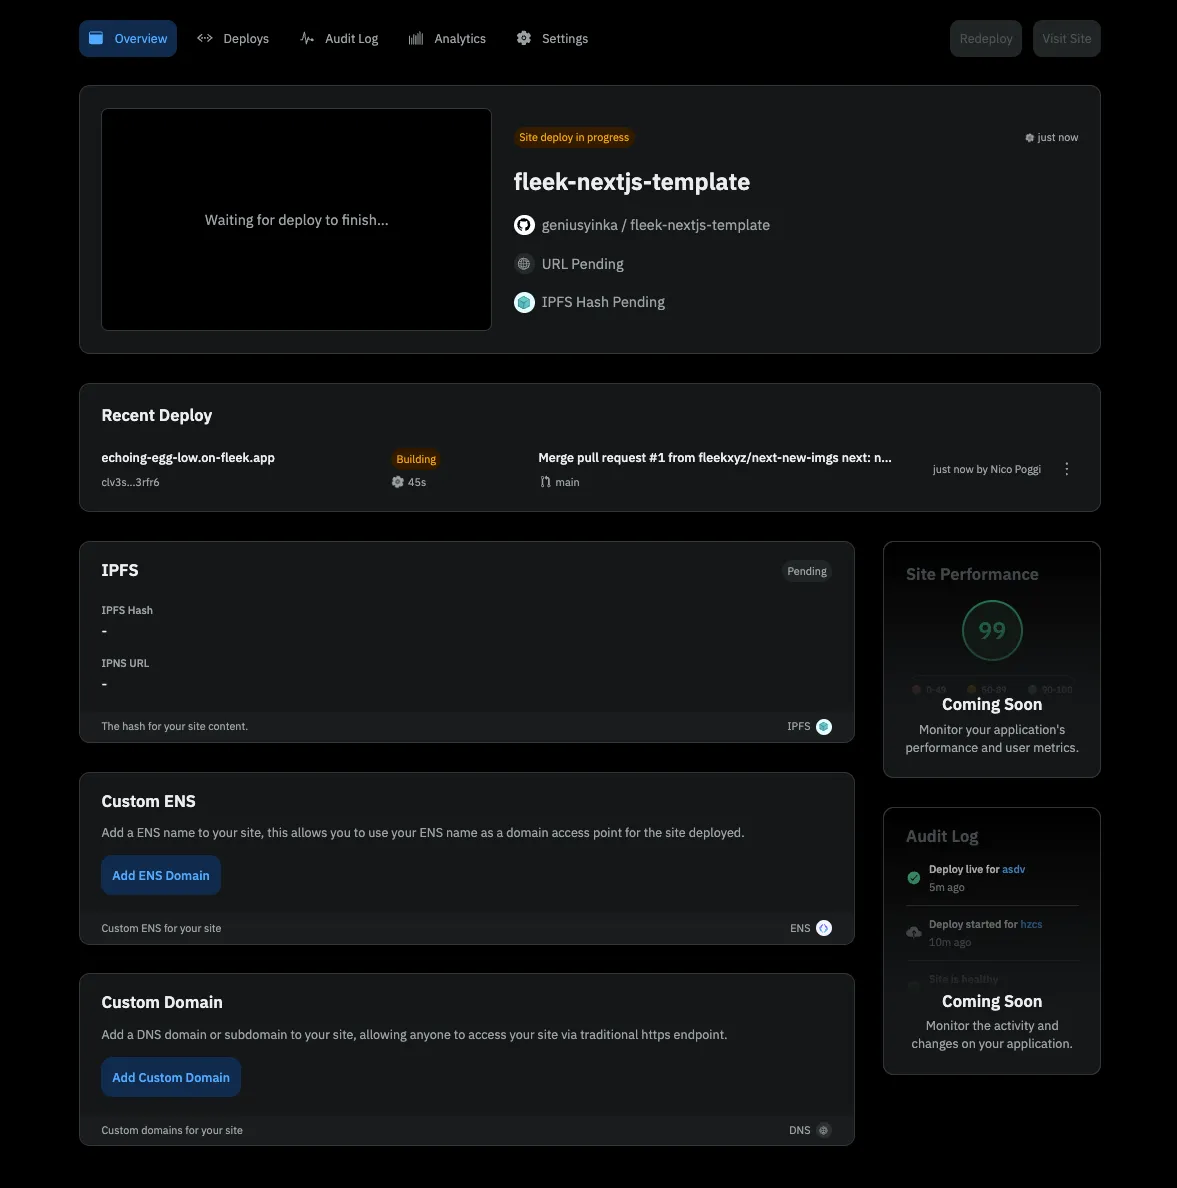Click the DNS icon in Custom Domain footer
This screenshot has width=1177, height=1188.
pos(824,1130)
